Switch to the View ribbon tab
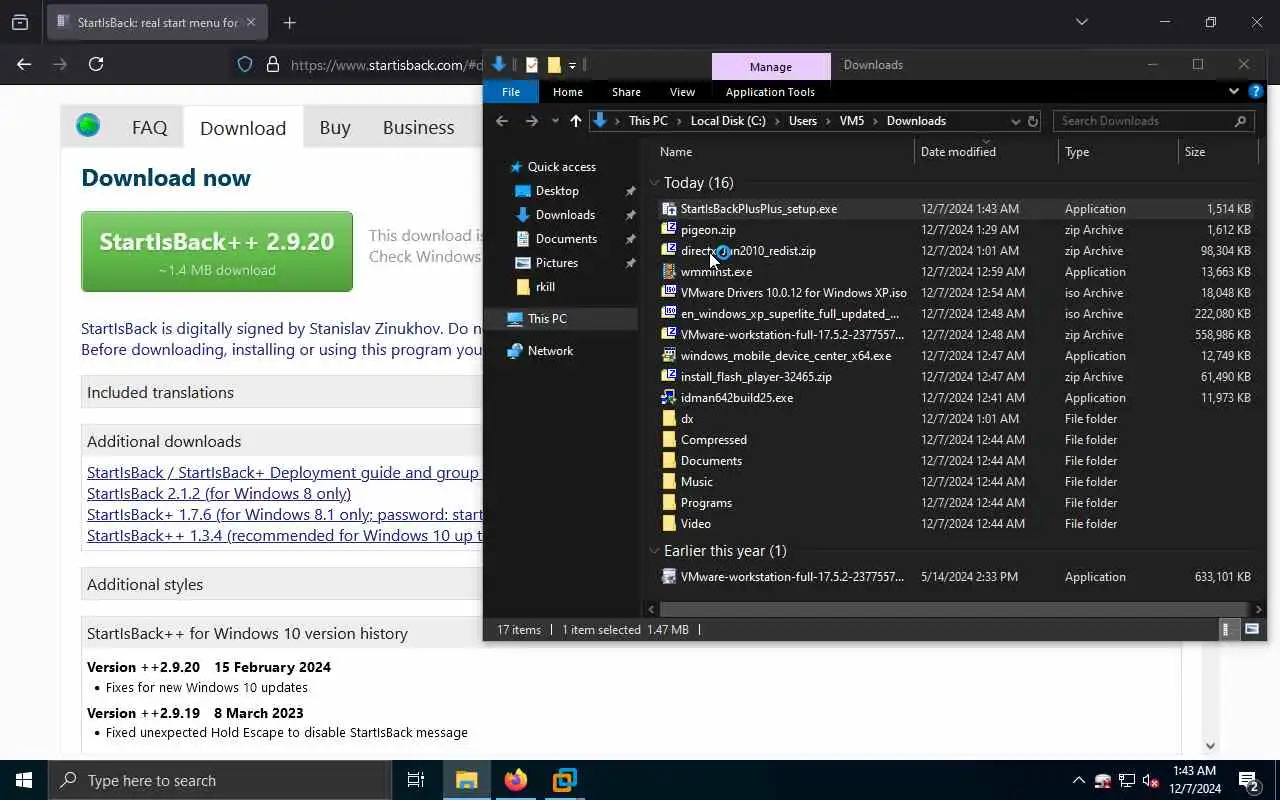 pos(682,92)
